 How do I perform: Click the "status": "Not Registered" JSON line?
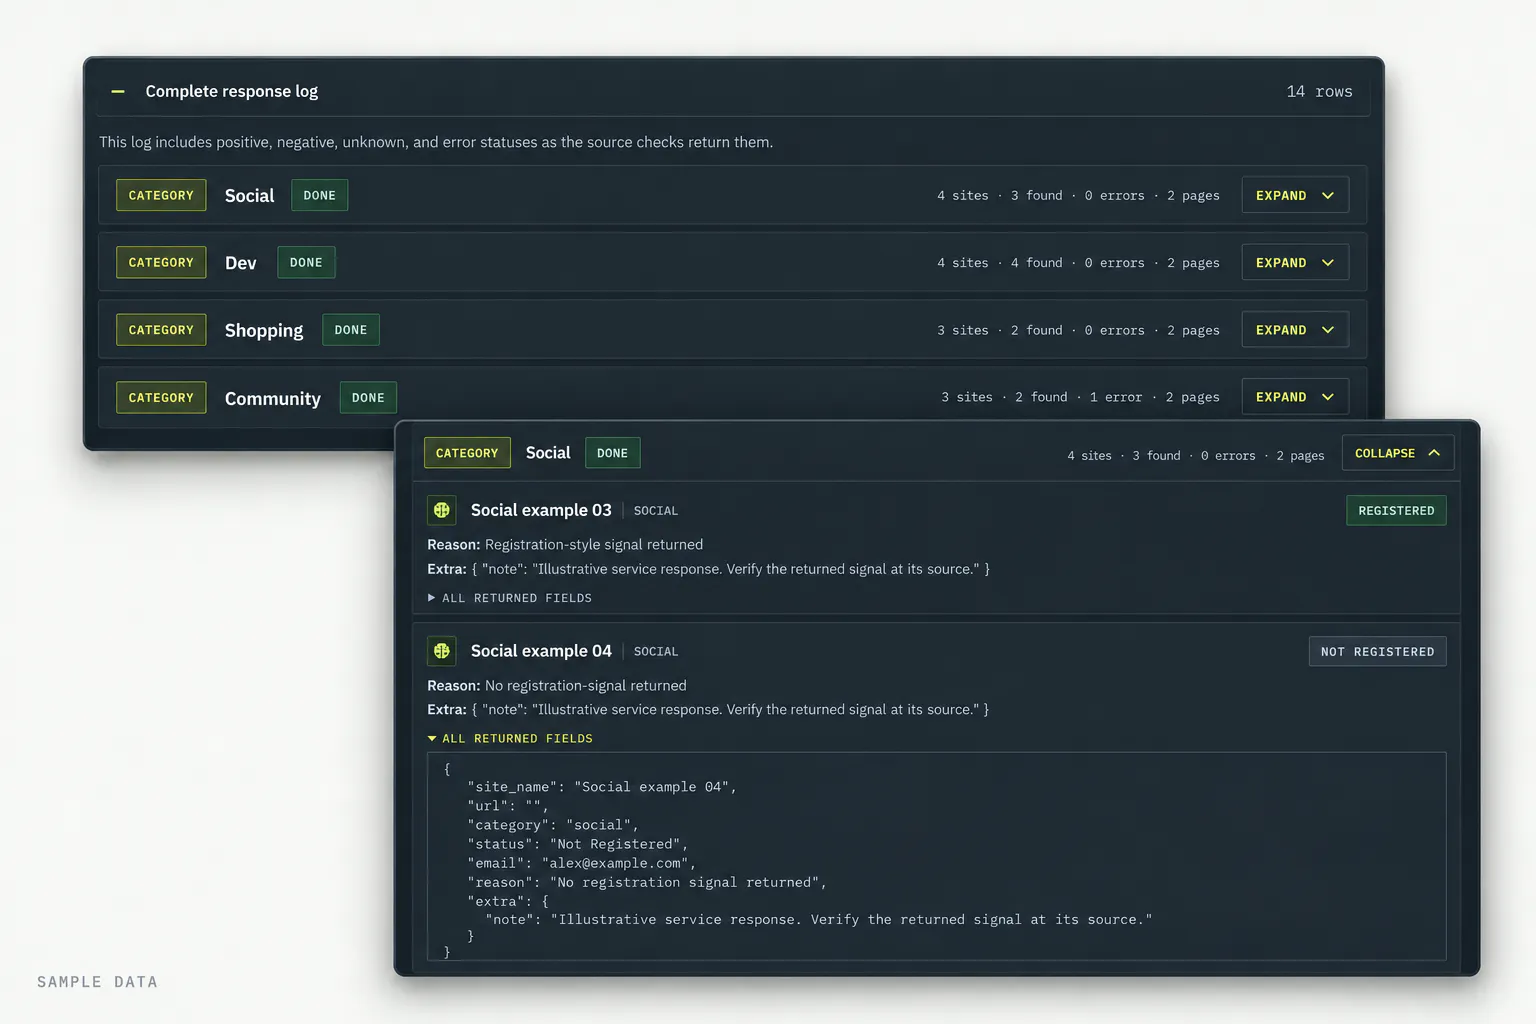pos(577,844)
